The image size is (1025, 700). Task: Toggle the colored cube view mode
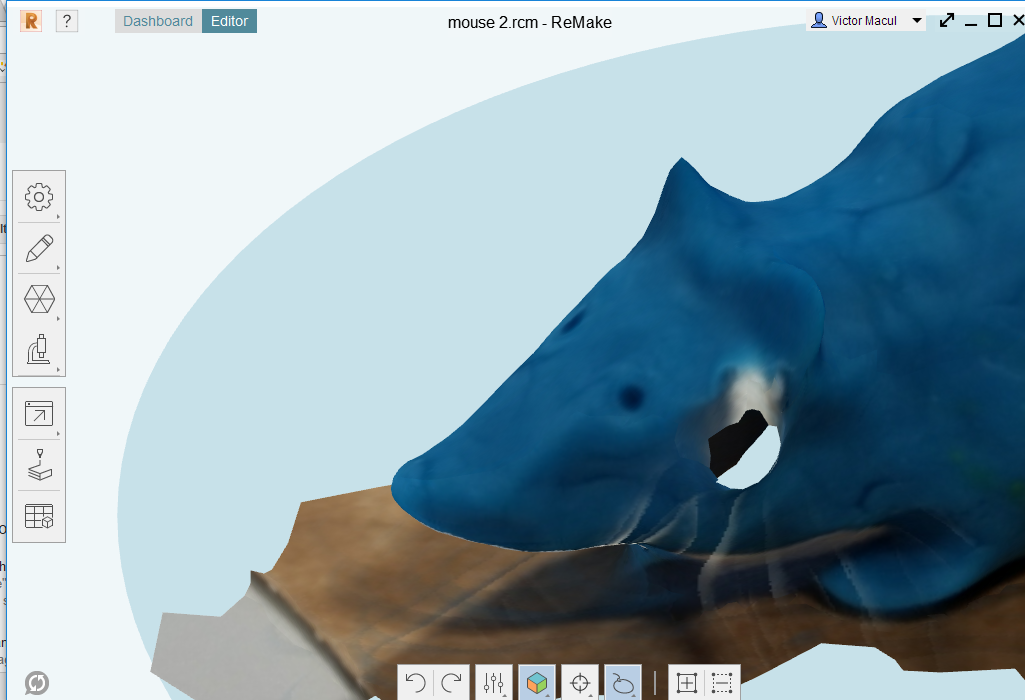[x=537, y=683]
